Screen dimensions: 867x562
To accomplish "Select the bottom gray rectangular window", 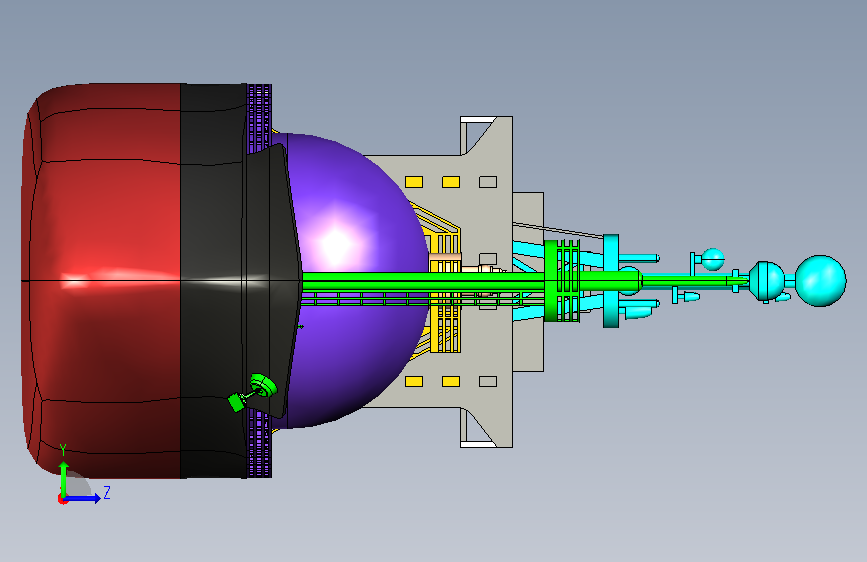I will [x=488, y=381].
